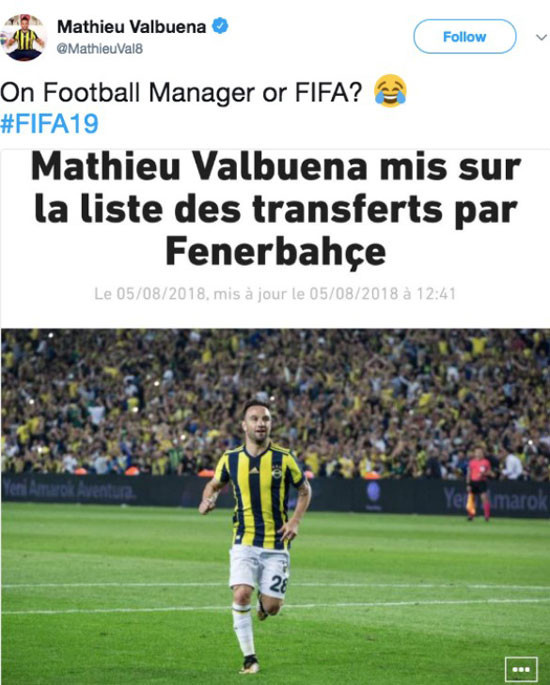
Task: Expand the chevron menu beside Follow
Action: point(542,38)
